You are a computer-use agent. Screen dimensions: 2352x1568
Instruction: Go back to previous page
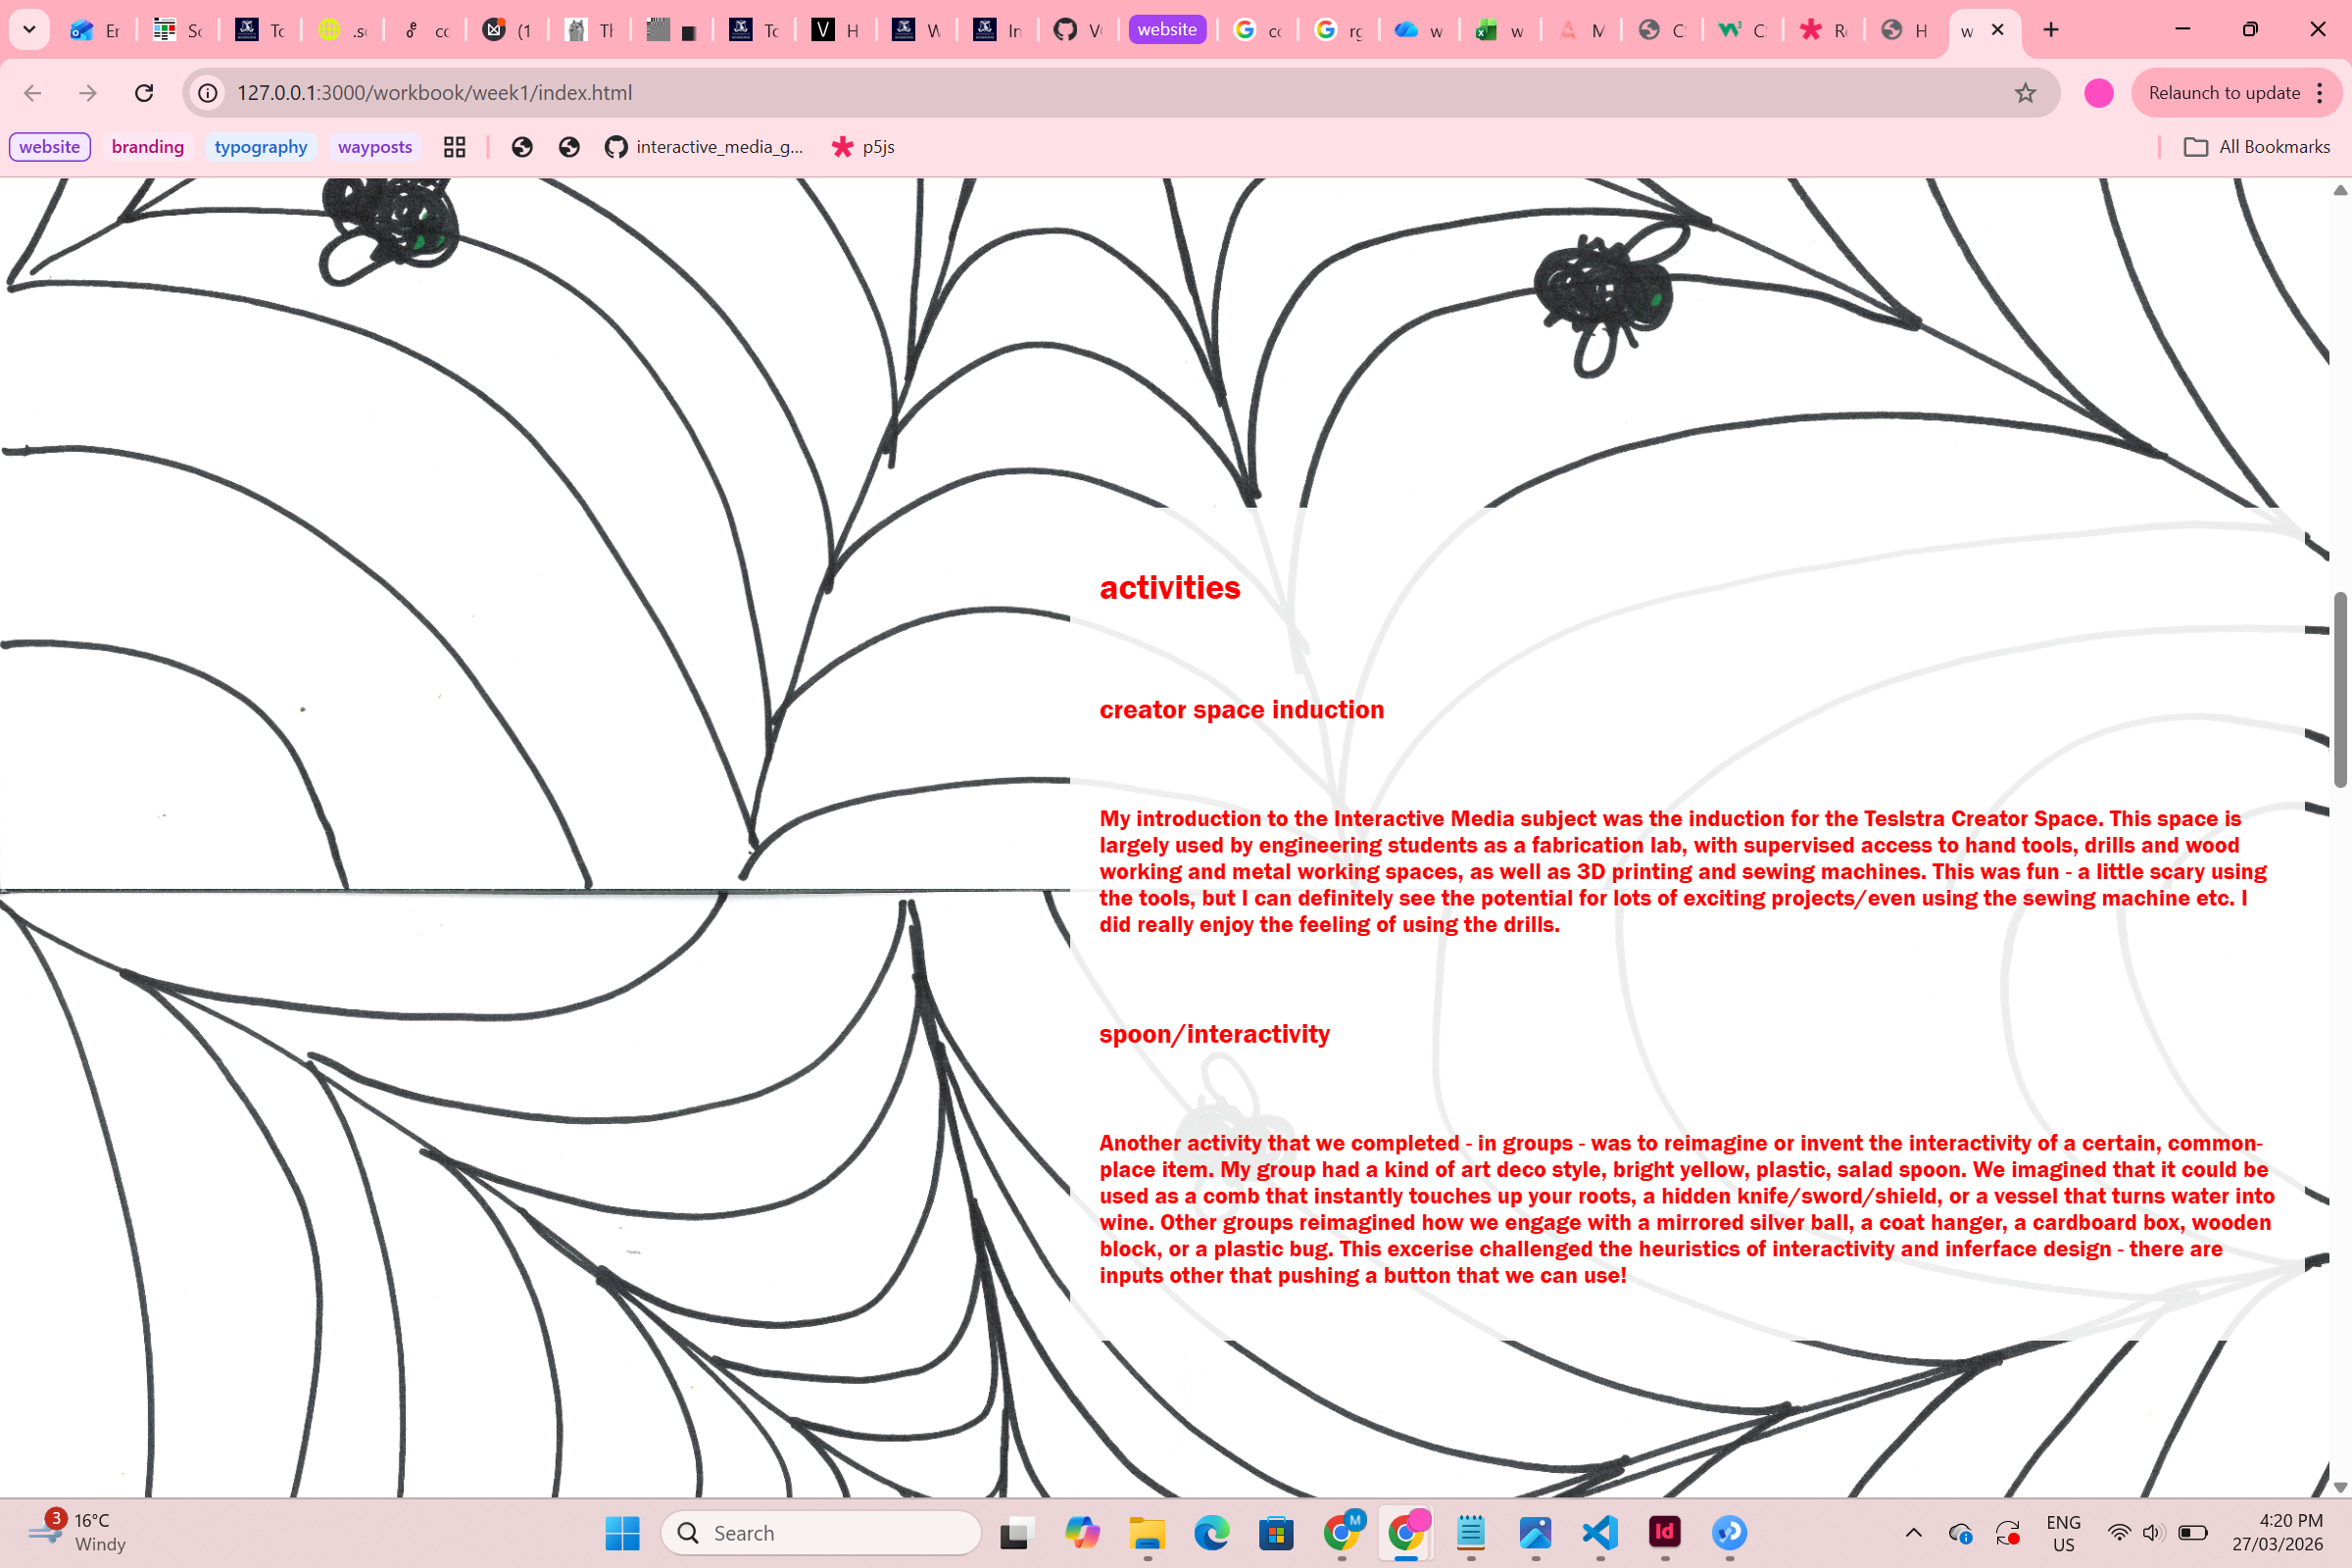(33, 93)
